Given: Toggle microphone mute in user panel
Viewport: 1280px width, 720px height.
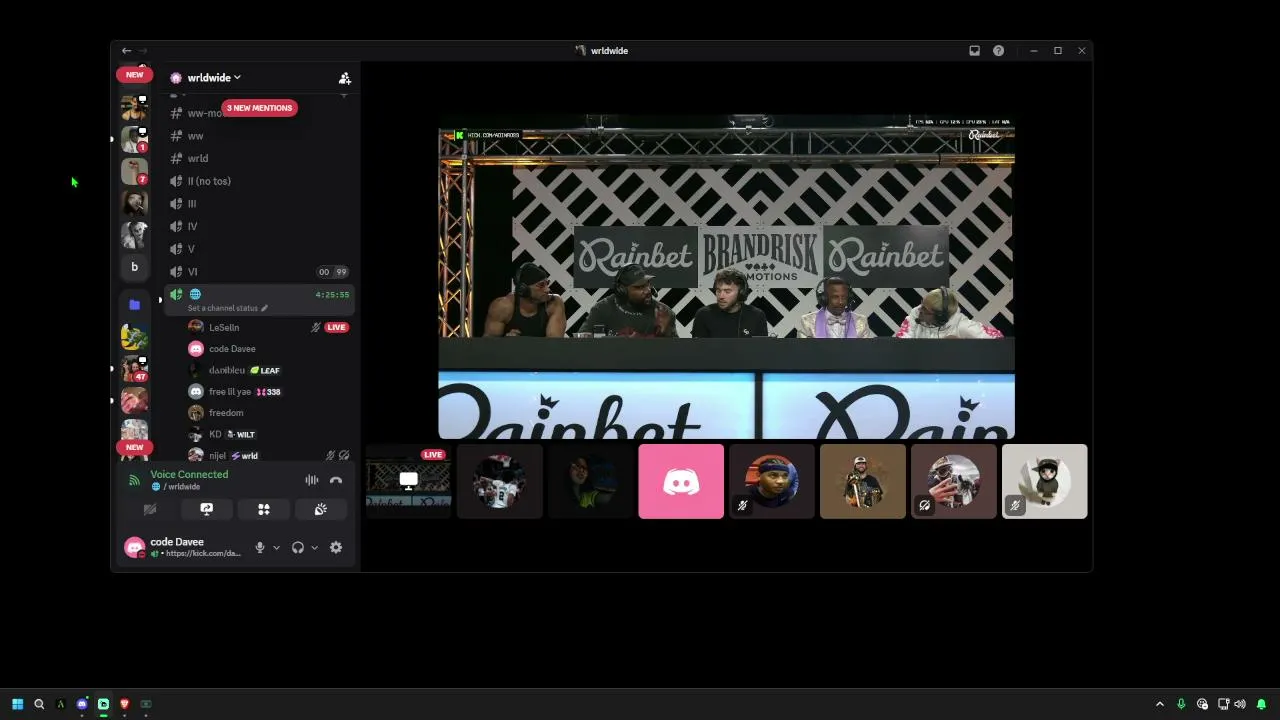Looking at the screenshot, I should tap(260, 548).
